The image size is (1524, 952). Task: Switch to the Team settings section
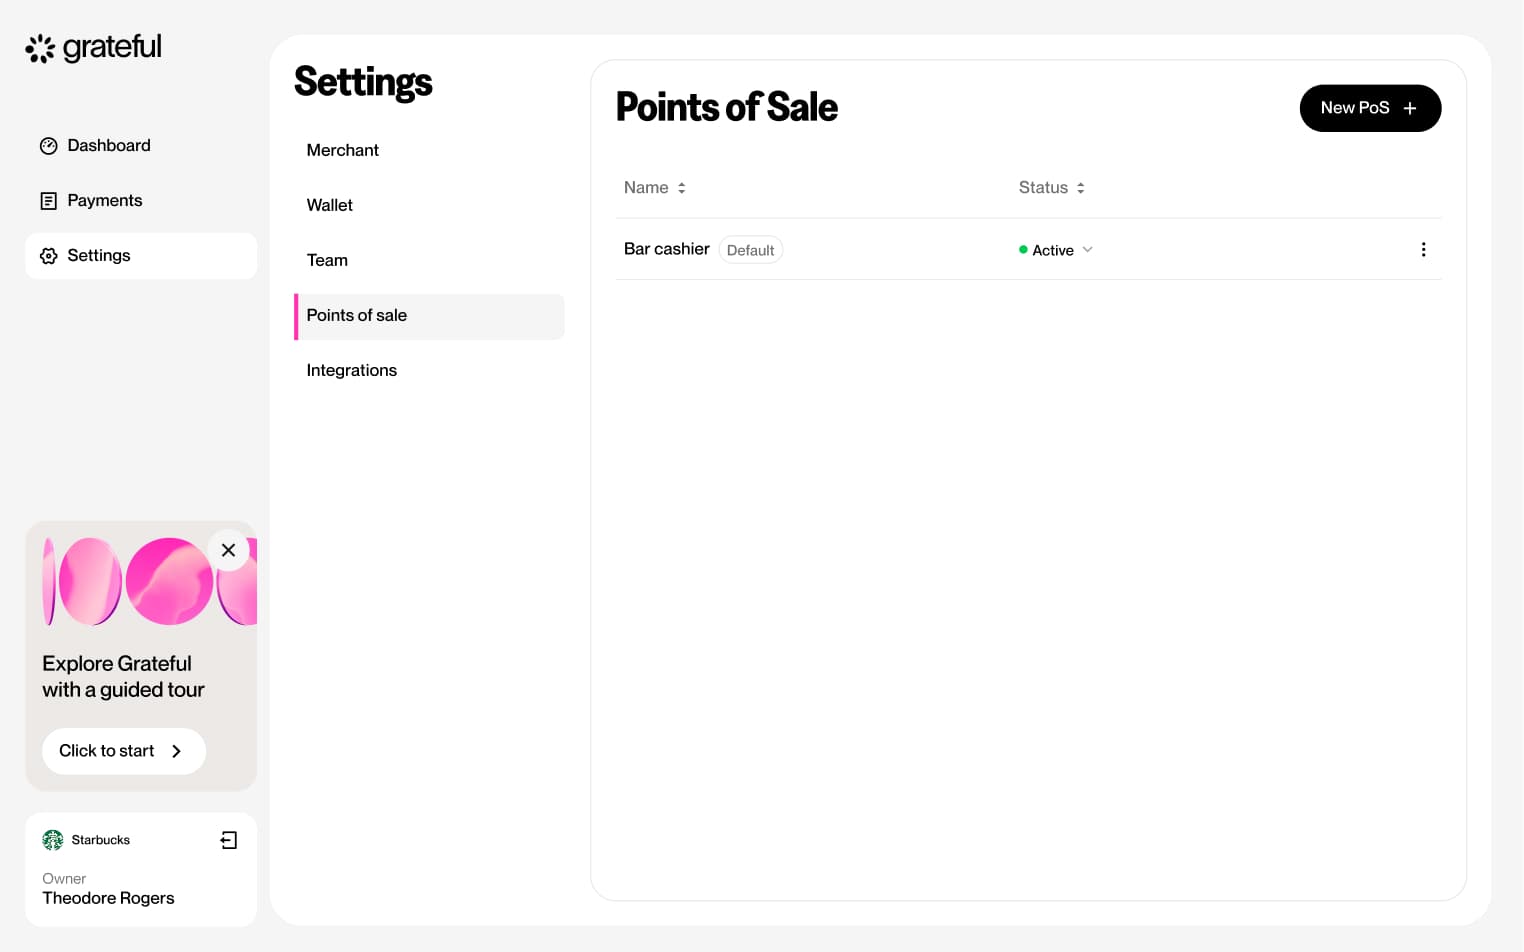tap(327, 260)
